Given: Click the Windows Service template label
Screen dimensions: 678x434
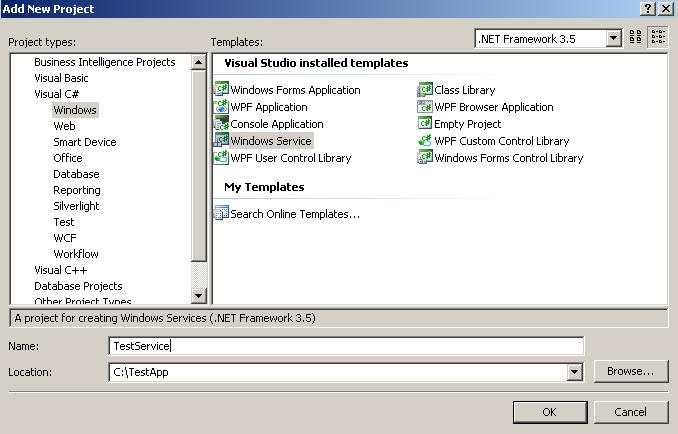Looking at the screenshot, I should coord(271,141).
